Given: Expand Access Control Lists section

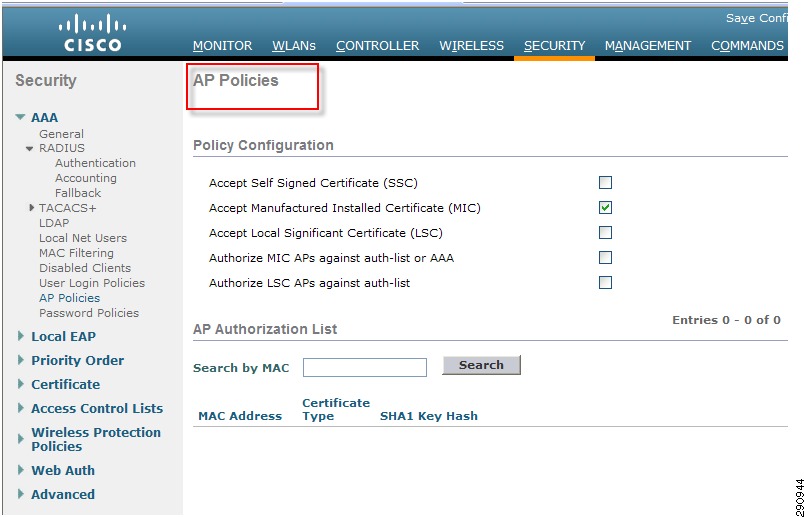Looking at the screenshot, I should point(21,408).
